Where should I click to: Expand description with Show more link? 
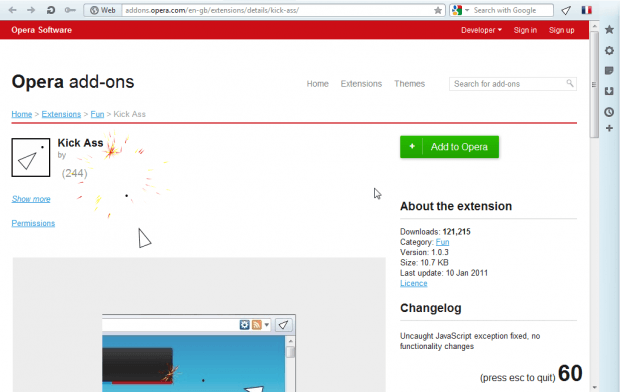click(x=31, y=199)
